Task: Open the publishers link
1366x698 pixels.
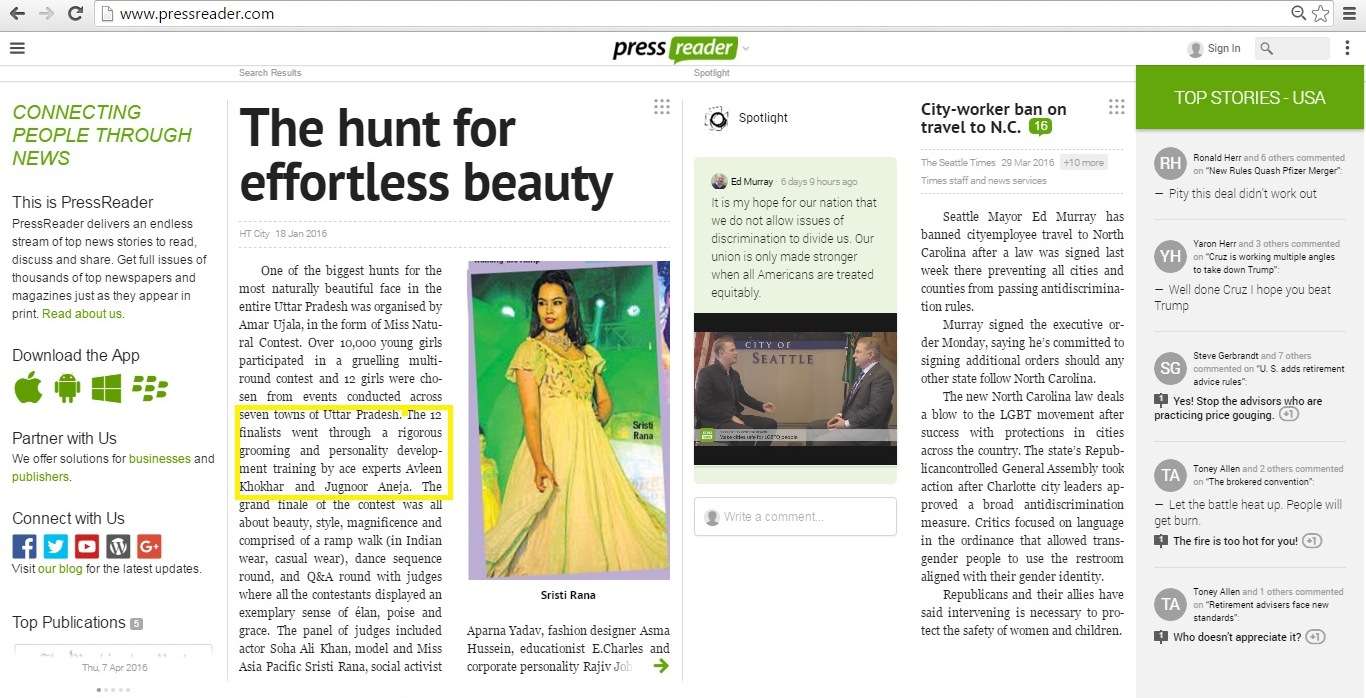Action: click(40, 477)
